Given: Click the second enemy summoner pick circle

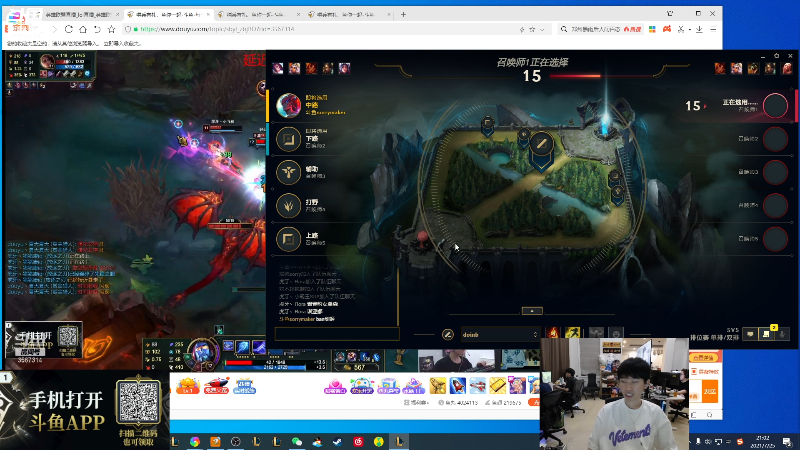Looking at the screenshot, I should (775, 139).
